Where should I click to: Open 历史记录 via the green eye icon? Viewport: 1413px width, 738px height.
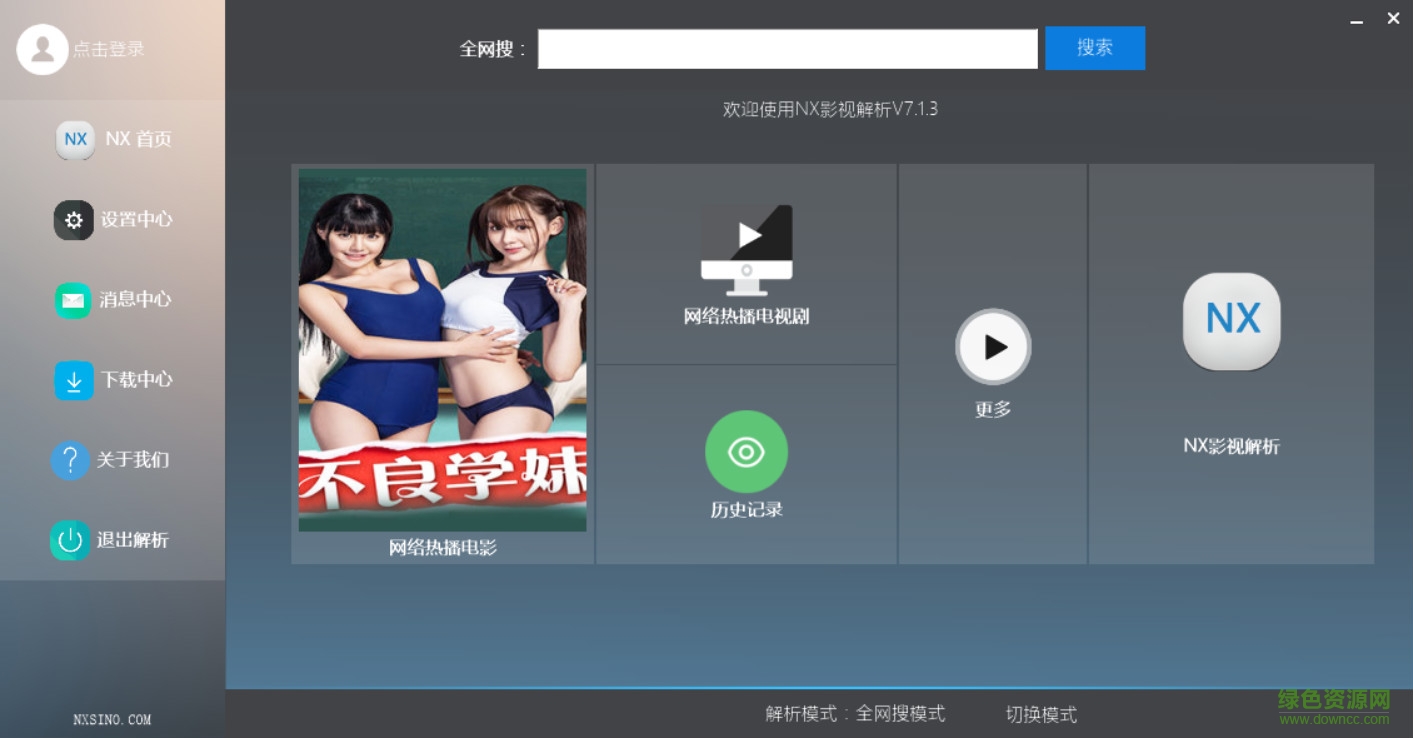click(746, 452)
